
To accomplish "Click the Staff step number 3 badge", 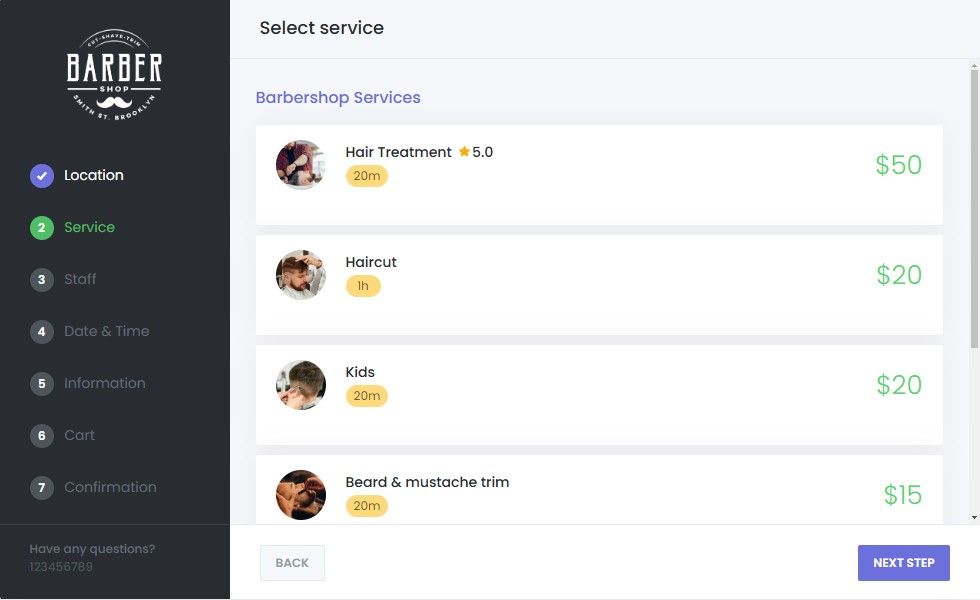I will [x=42, y=280].
